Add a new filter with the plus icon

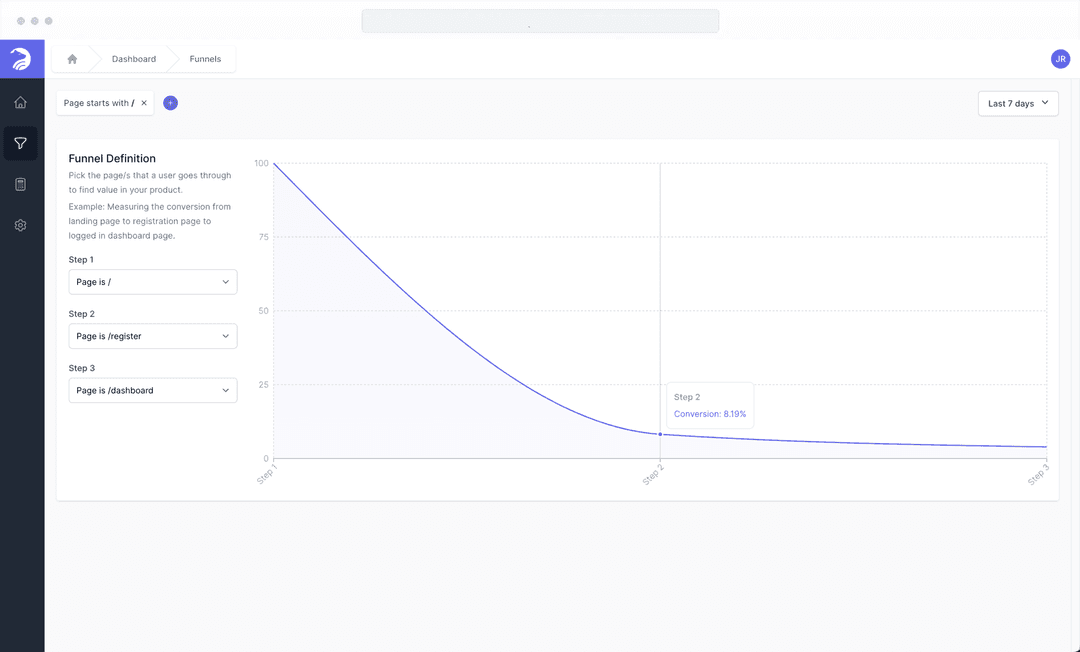170,102
